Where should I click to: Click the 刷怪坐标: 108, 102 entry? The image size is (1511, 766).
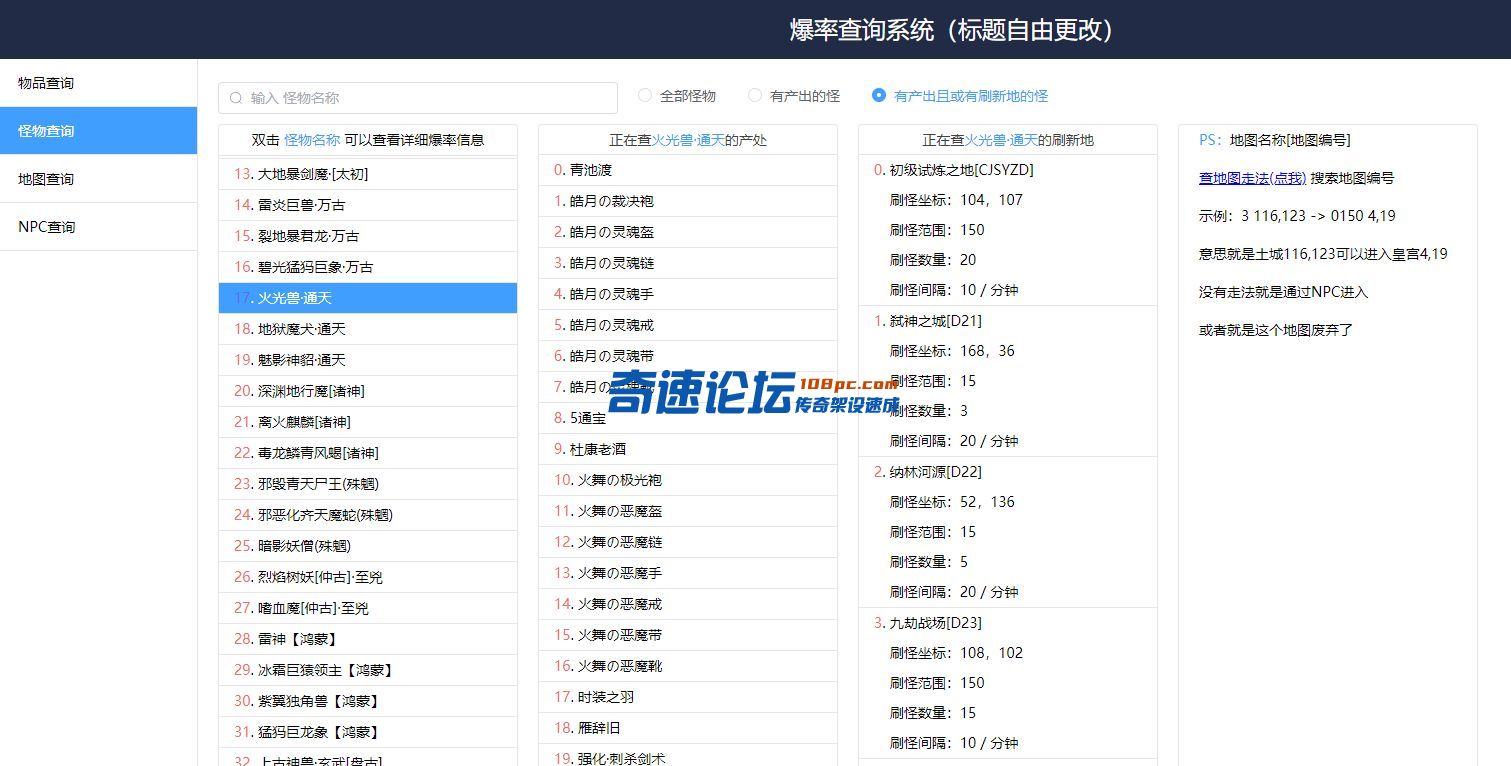[956, 653]
